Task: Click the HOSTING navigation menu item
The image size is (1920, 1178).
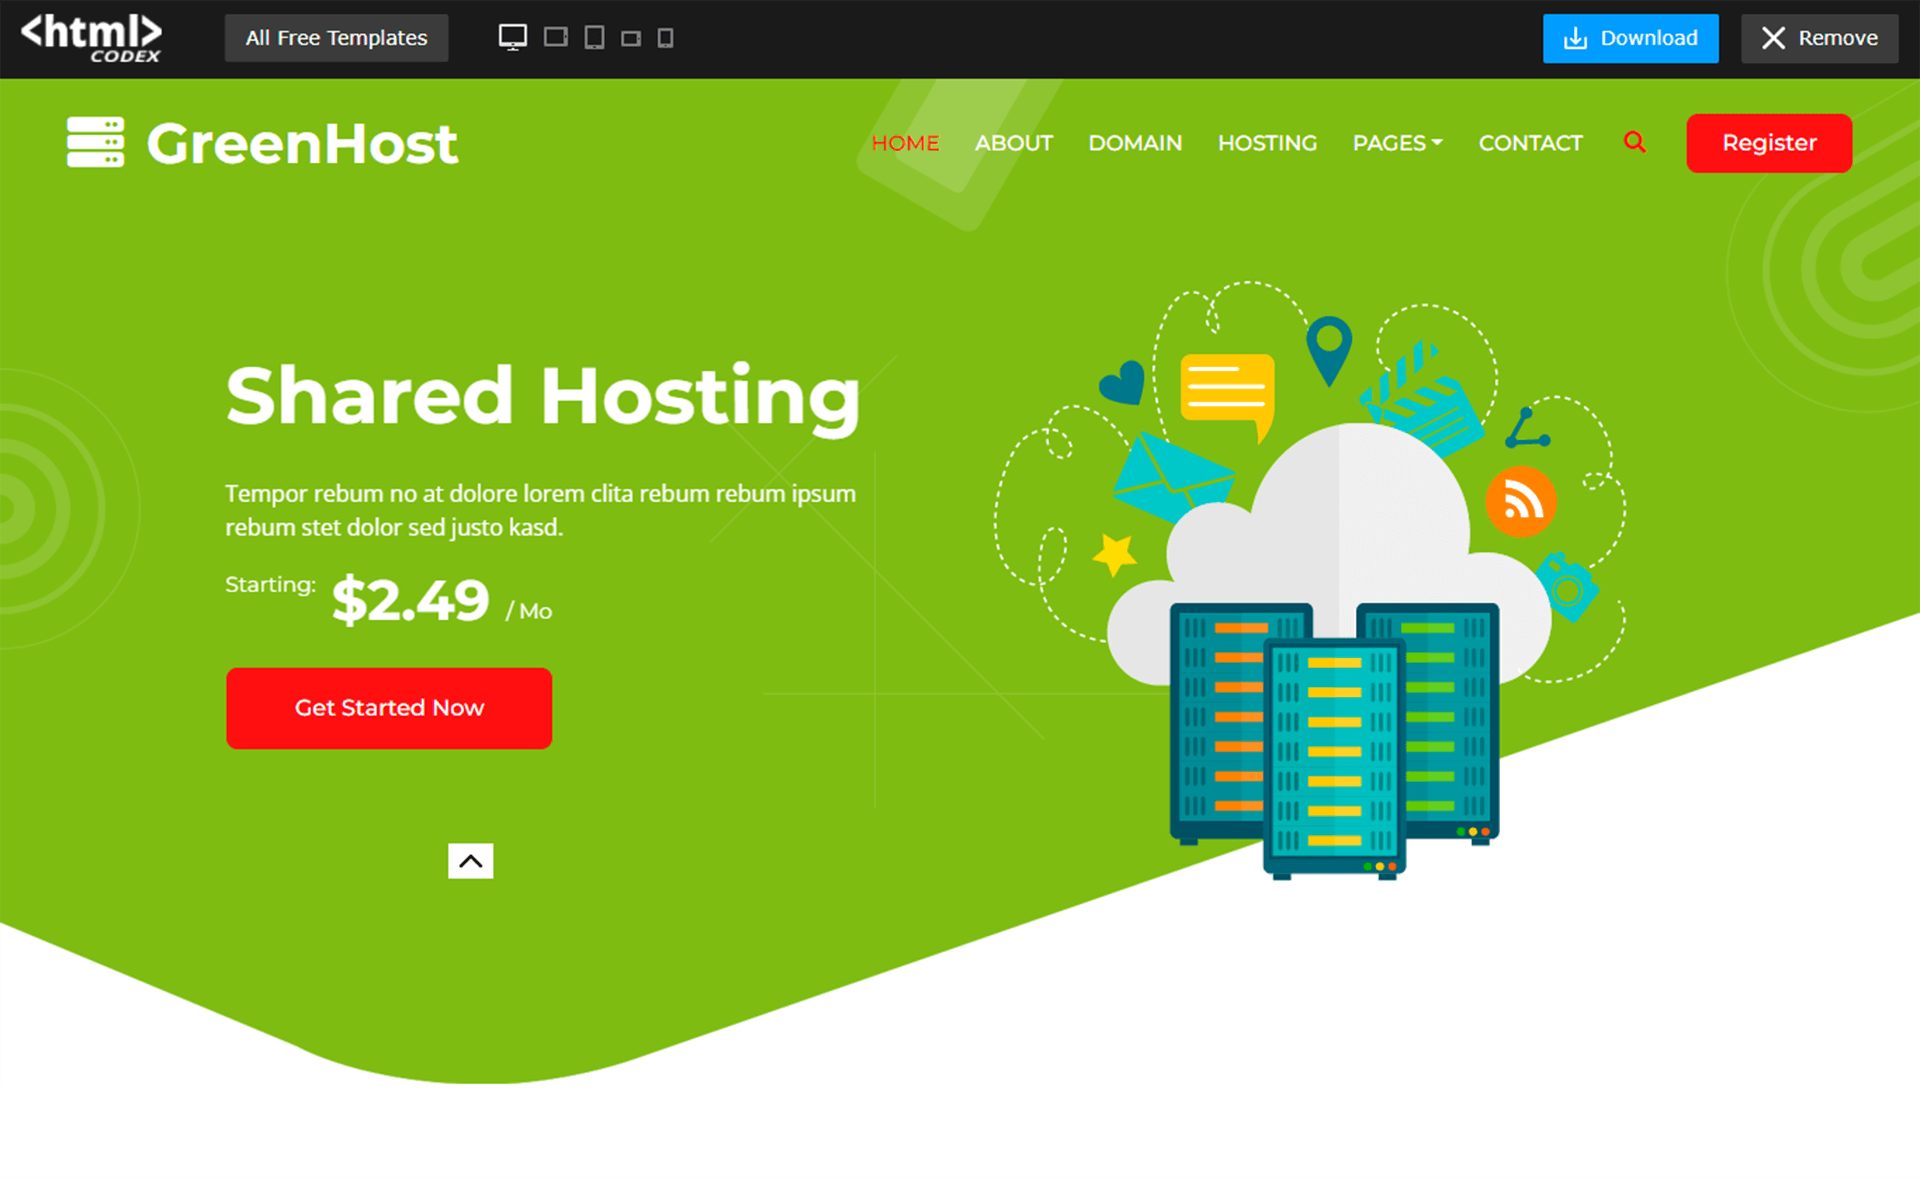Action: (x=1266, y=143)
